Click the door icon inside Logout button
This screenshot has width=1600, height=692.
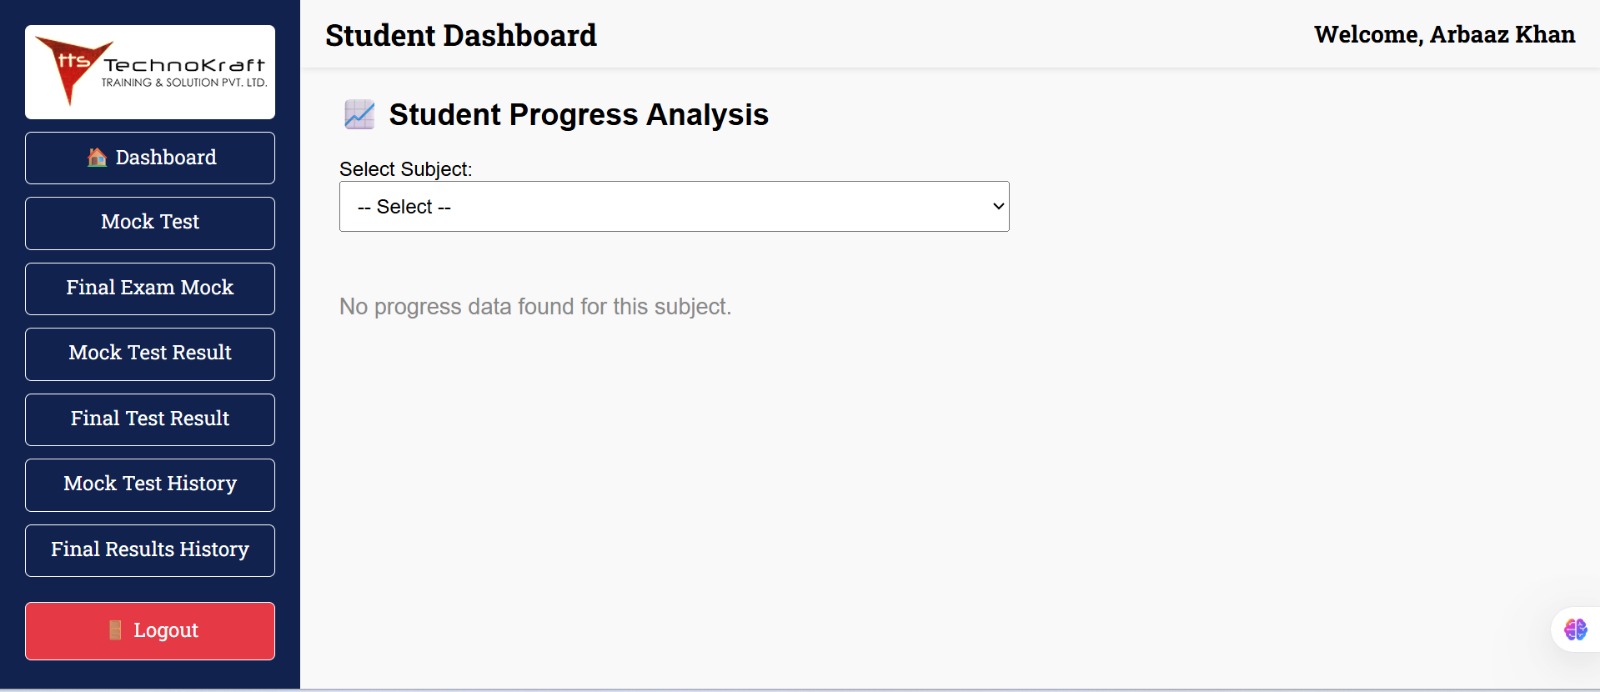pos(117,630)
